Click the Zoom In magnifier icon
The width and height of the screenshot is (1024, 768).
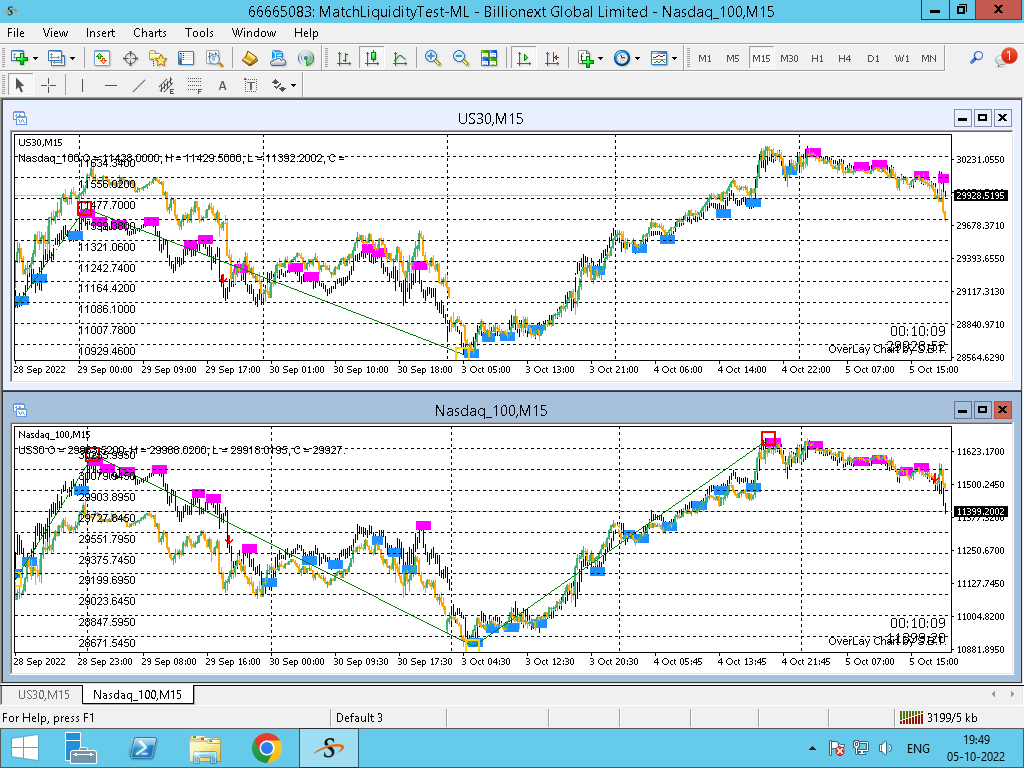433,59
